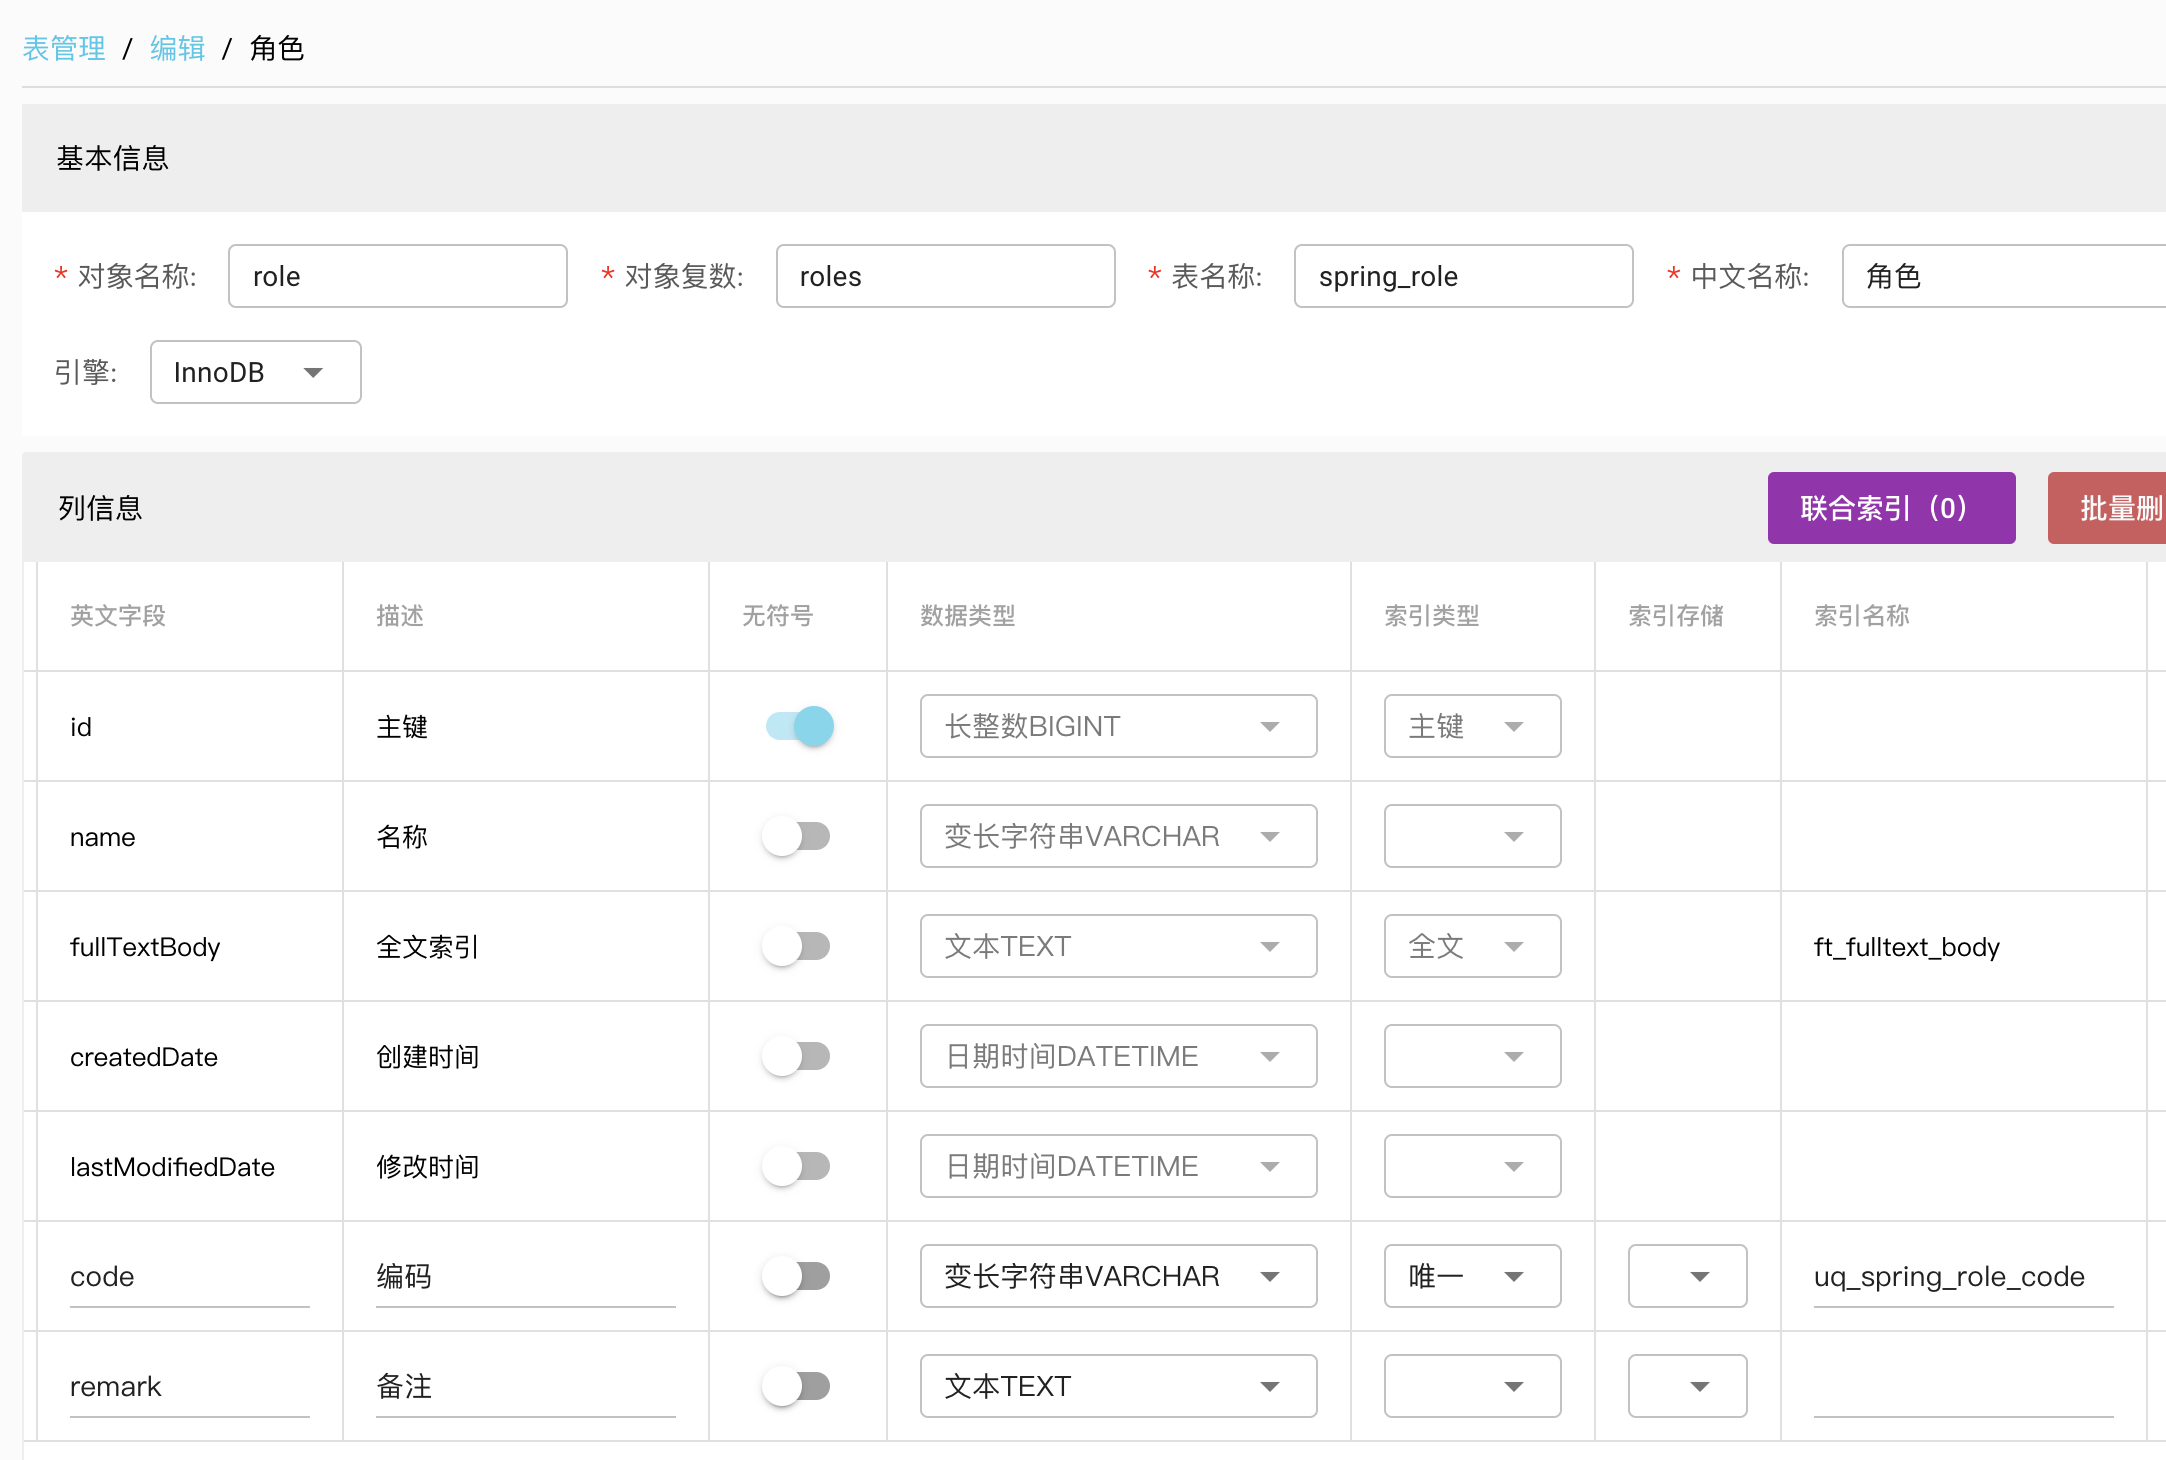
Task: Open the InnoDB engine dropdown
Action: tap(255, 372)
